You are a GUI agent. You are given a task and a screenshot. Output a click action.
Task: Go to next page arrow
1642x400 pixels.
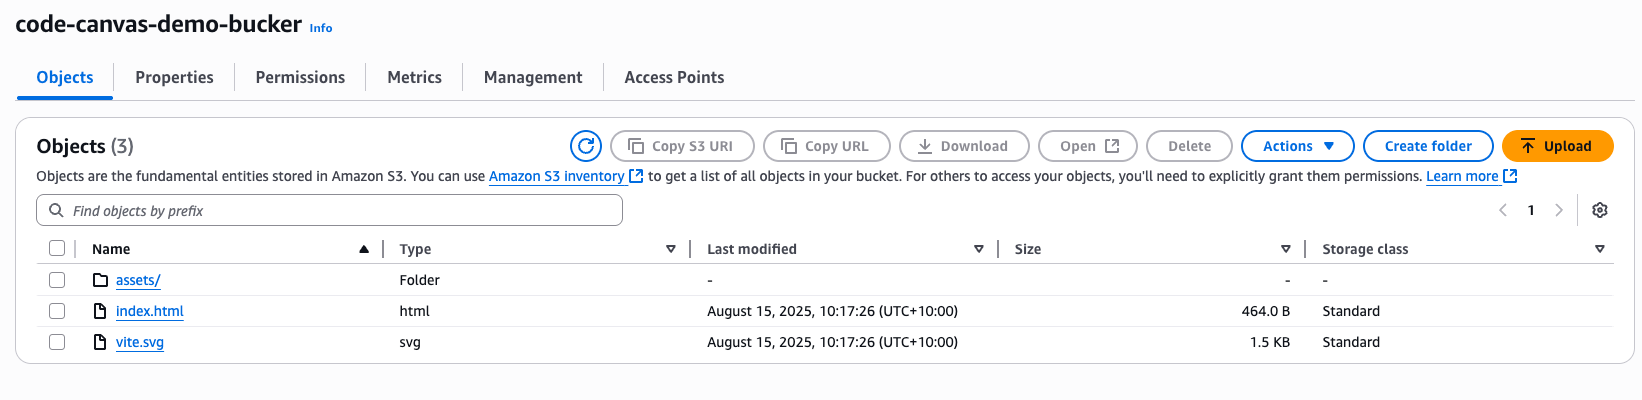tap(1559, 210)
